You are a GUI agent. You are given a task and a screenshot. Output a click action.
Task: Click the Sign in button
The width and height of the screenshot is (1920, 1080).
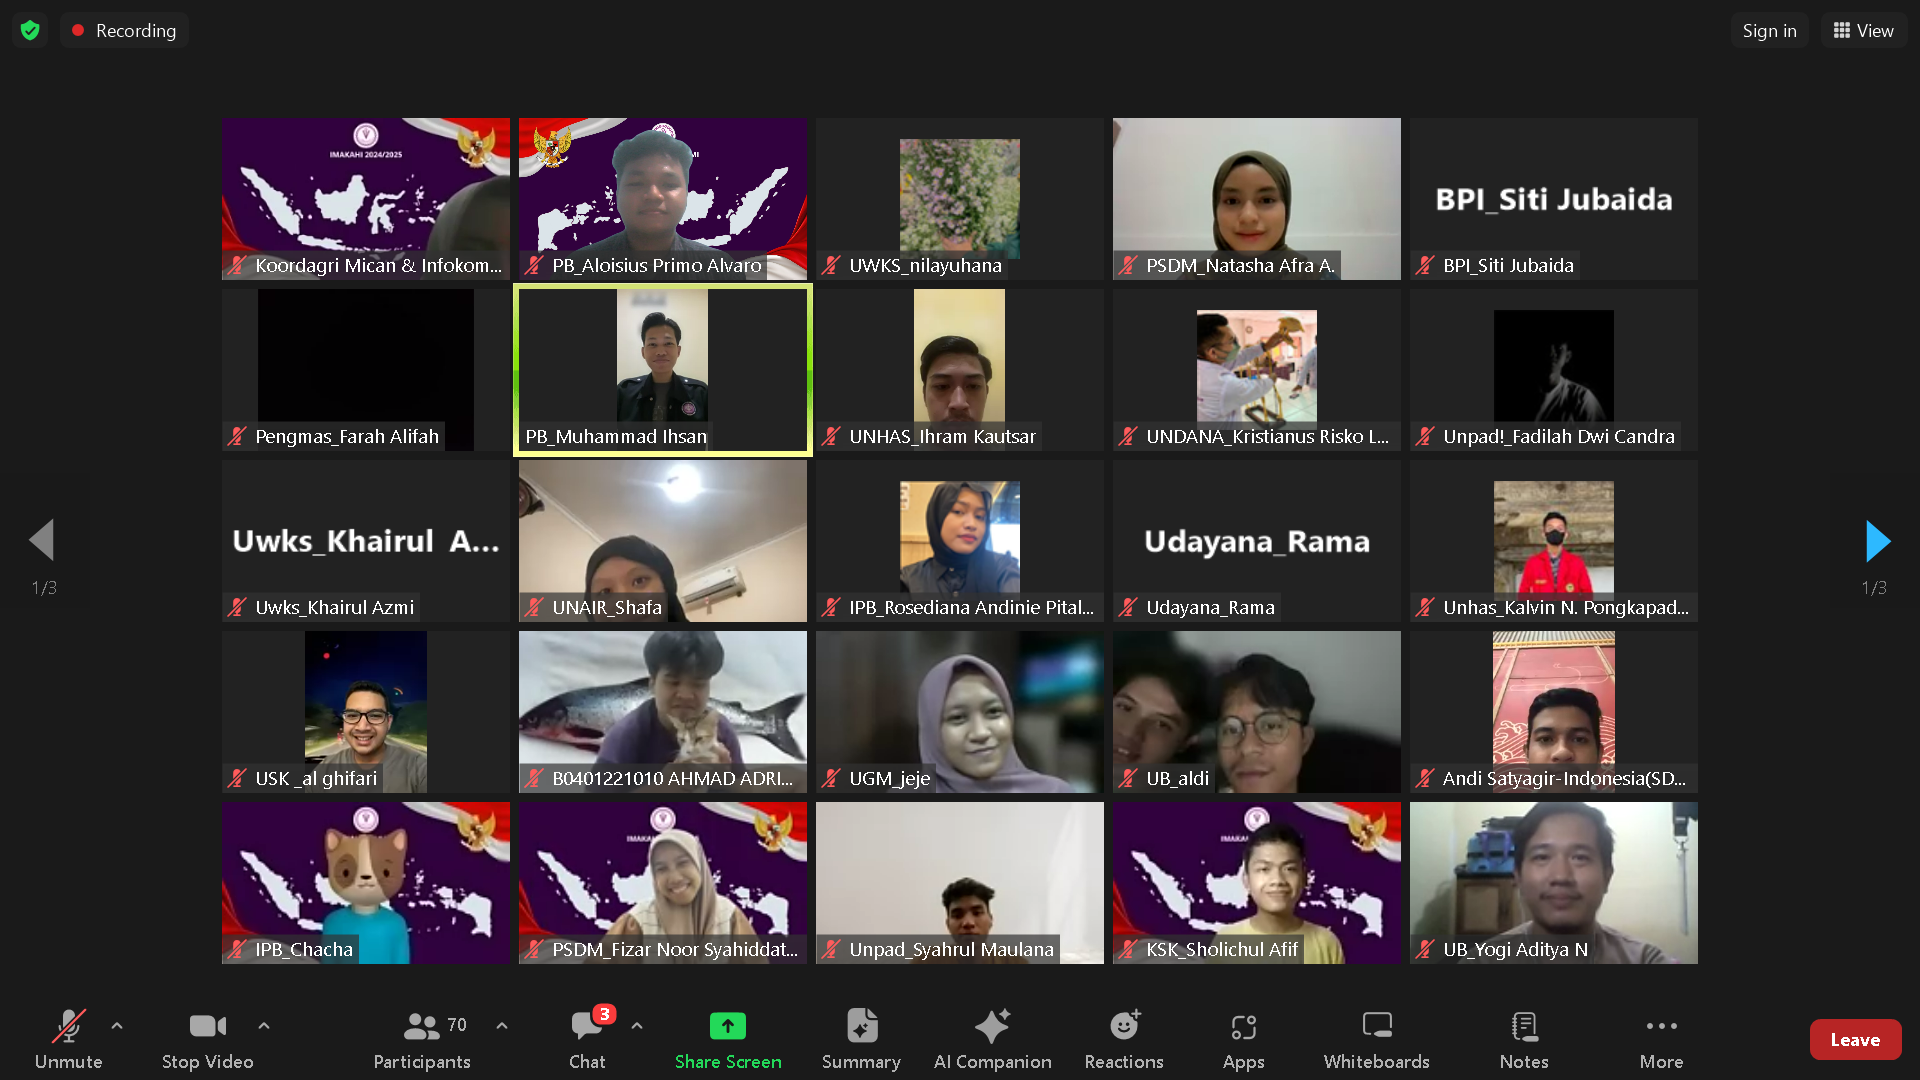[x=1769, y=30]
